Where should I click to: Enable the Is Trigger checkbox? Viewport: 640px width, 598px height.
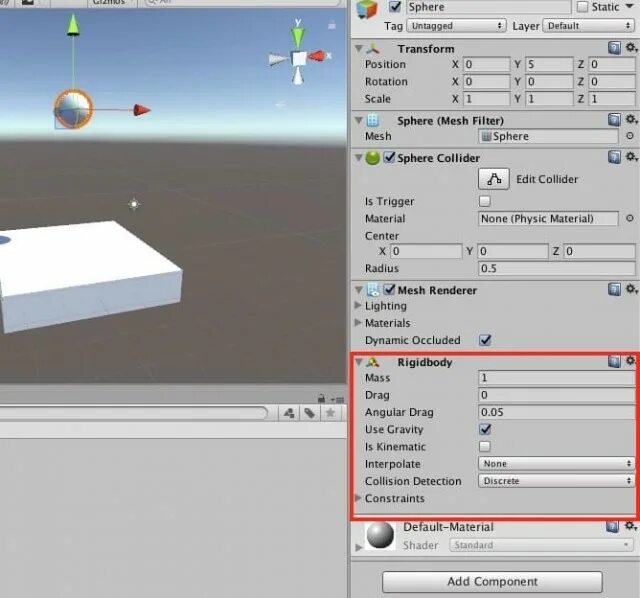click(484, 201)
